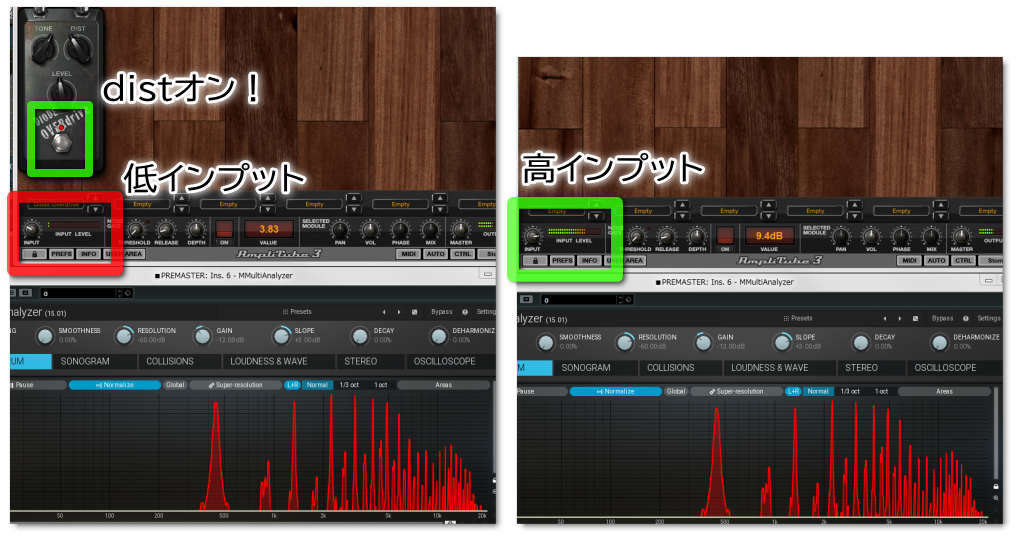Toggle Bypass in the left MMultiAnalyzer
This screenshot has width=1017, height=538.
442,312
